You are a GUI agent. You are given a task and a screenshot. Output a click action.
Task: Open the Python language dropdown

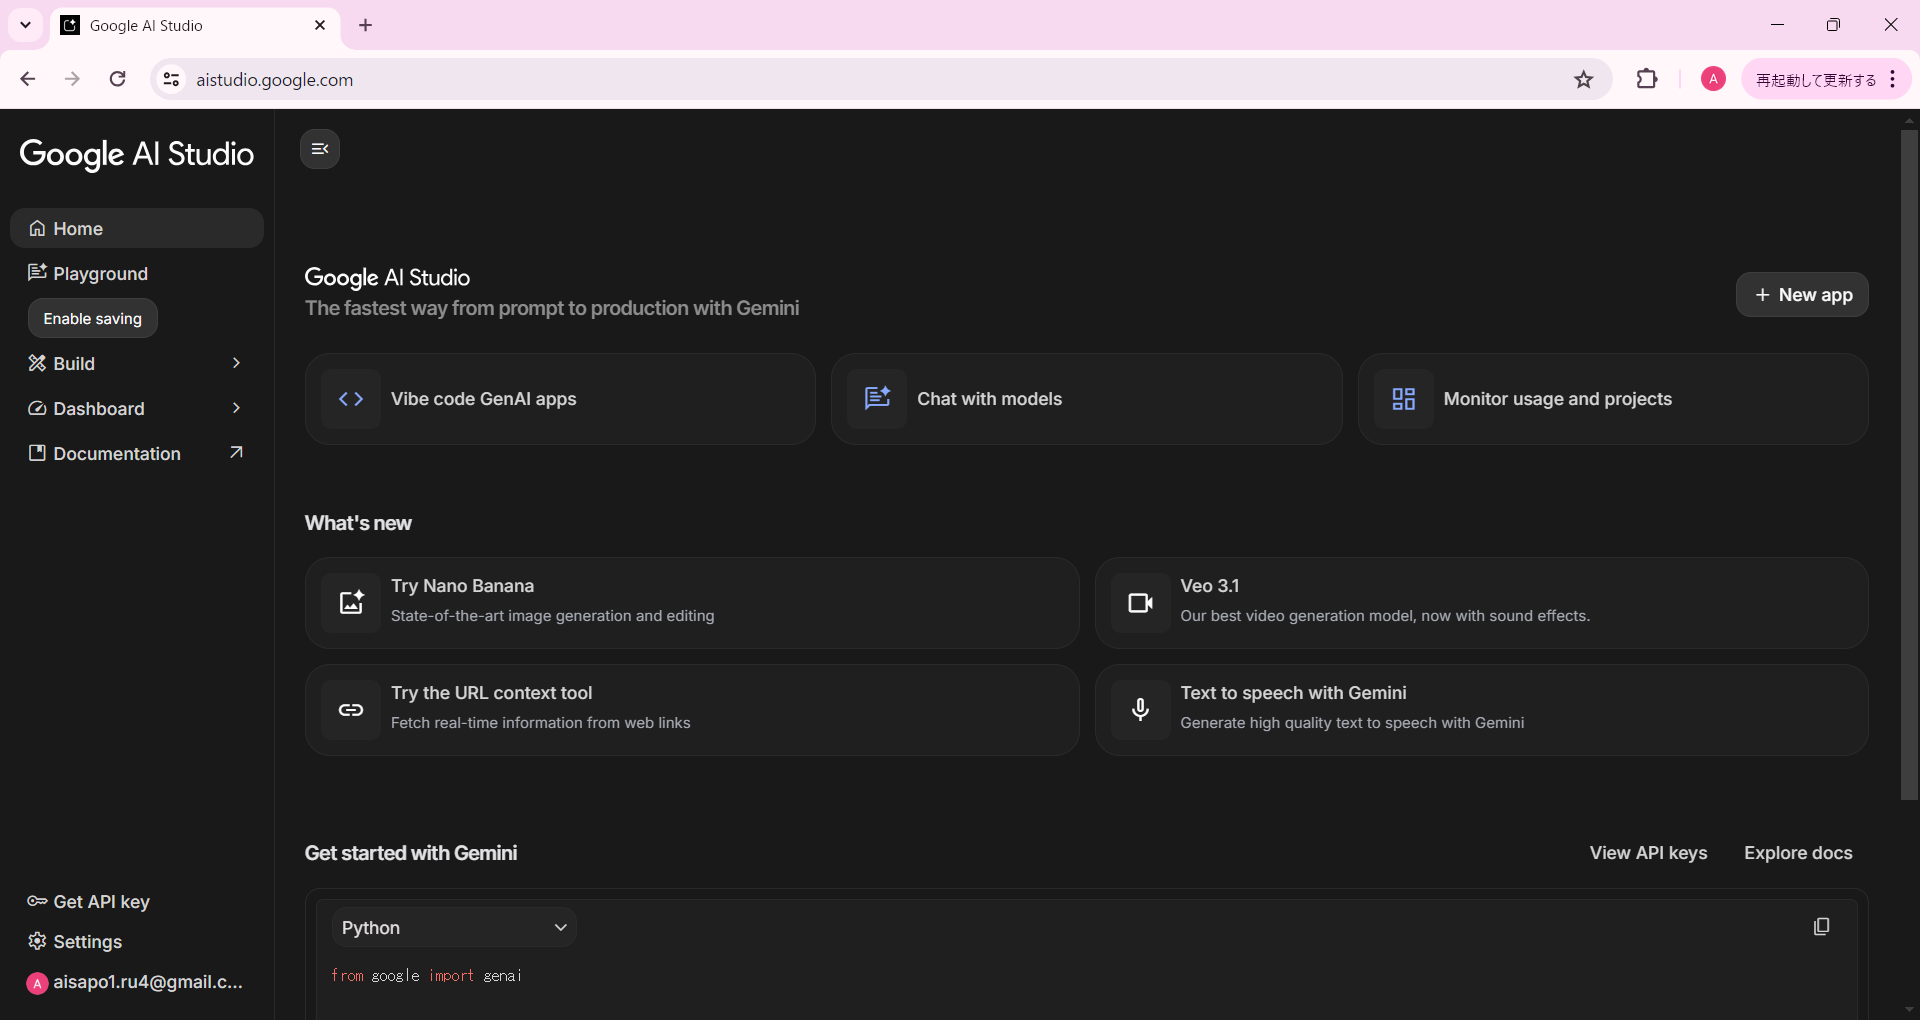(454, 928)
